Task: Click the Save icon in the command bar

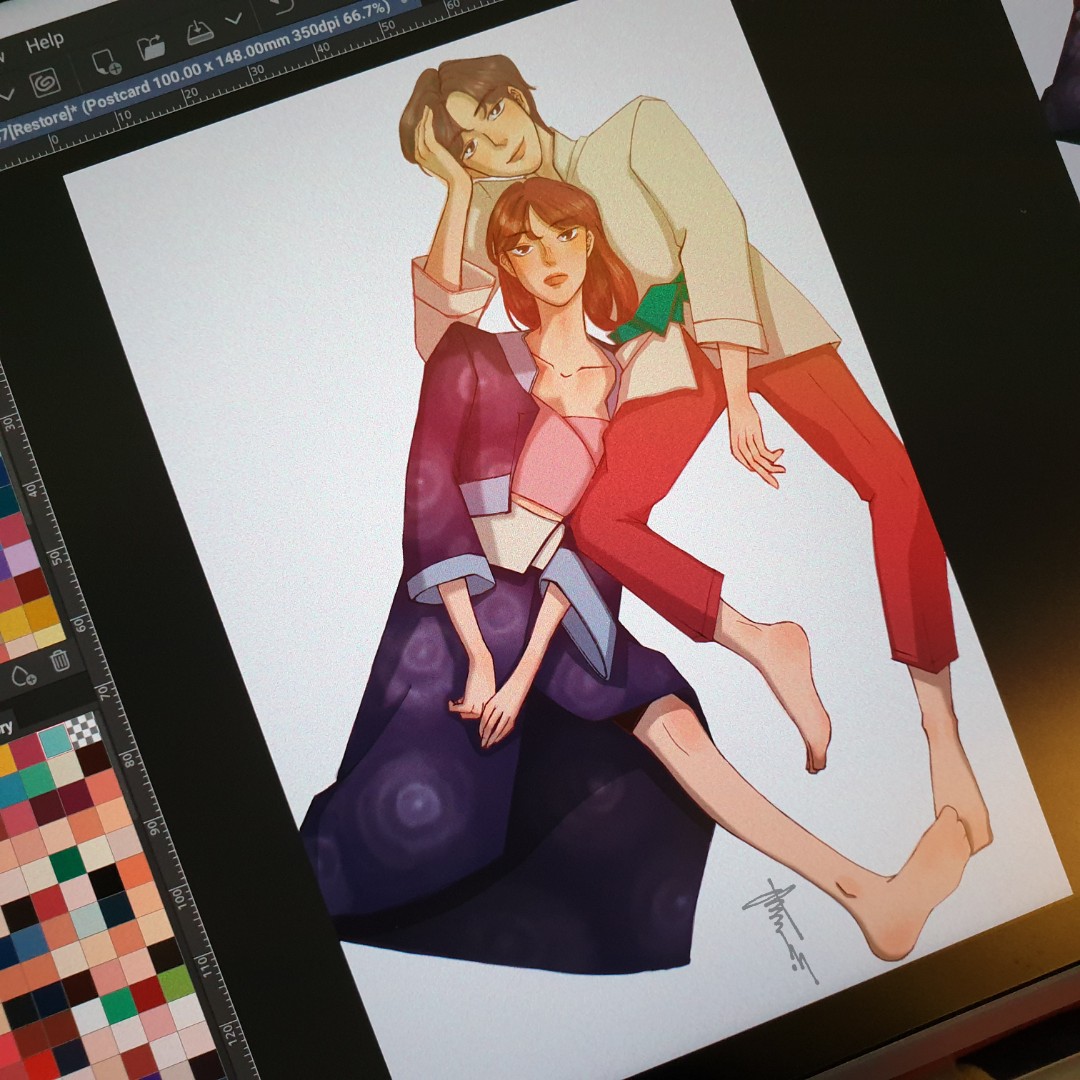Action: click(x=200, y=32)
